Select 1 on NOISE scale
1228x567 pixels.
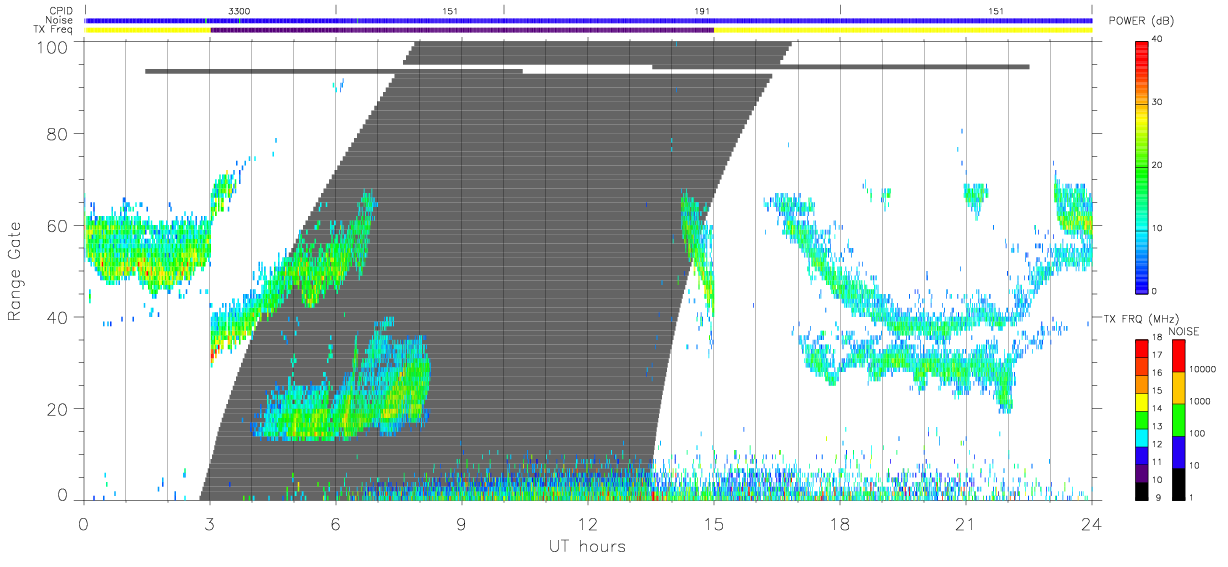[1193, 497]
